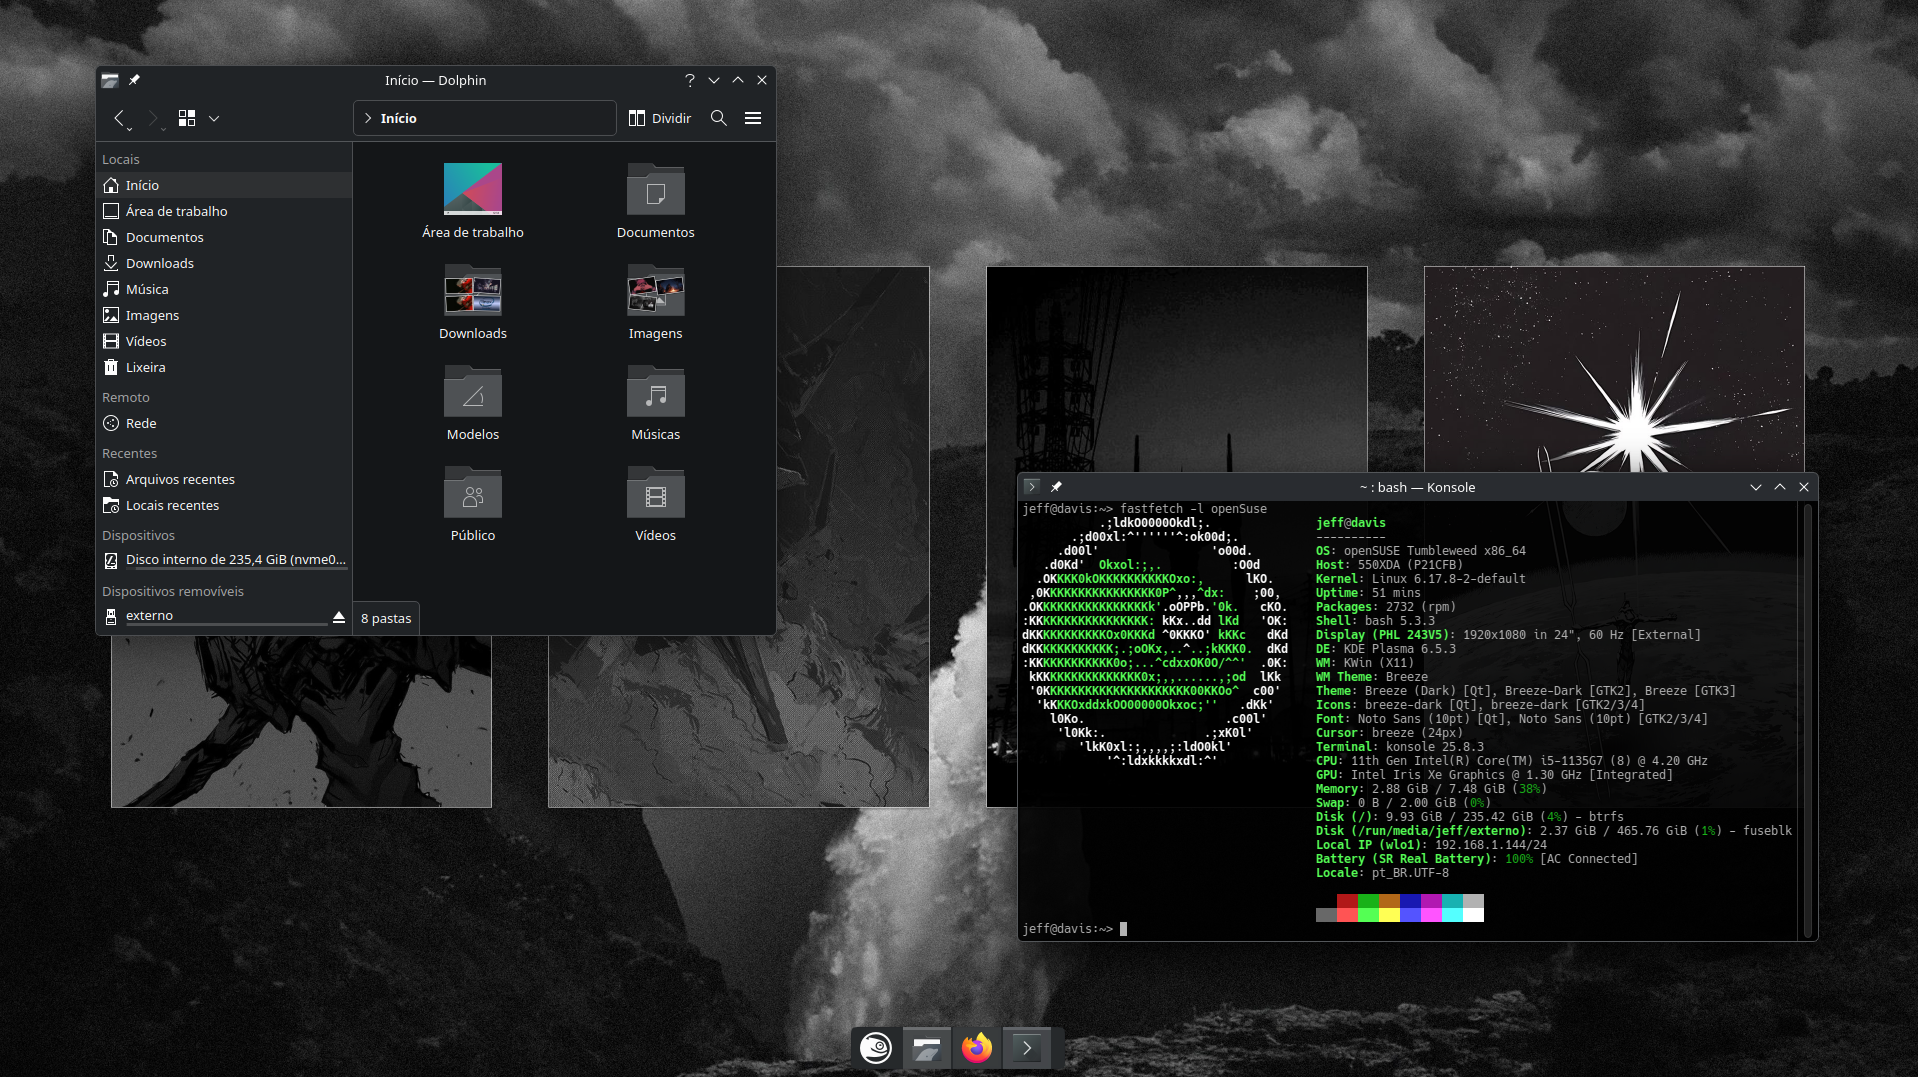Open the openSUSE application launcher
Viewport: 1918px width, 1077px height.
click(876, 1047)
